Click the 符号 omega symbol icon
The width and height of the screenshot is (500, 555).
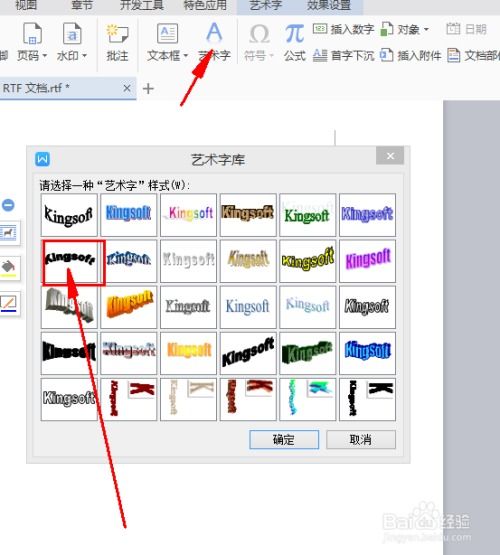click(259, 34)
